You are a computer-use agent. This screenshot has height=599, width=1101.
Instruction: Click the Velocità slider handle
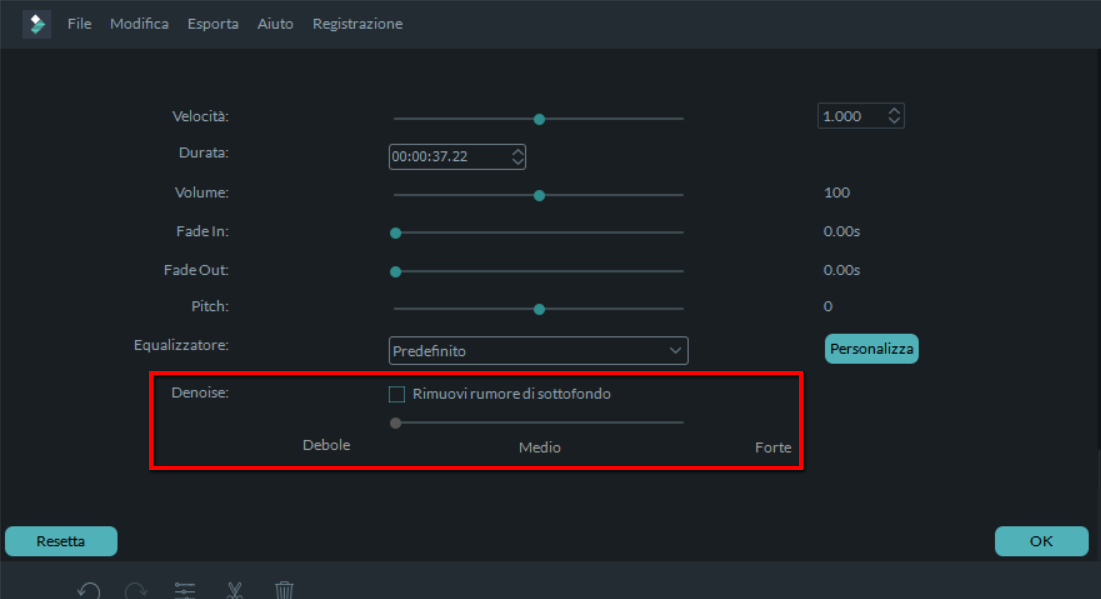tap(539, 119)
